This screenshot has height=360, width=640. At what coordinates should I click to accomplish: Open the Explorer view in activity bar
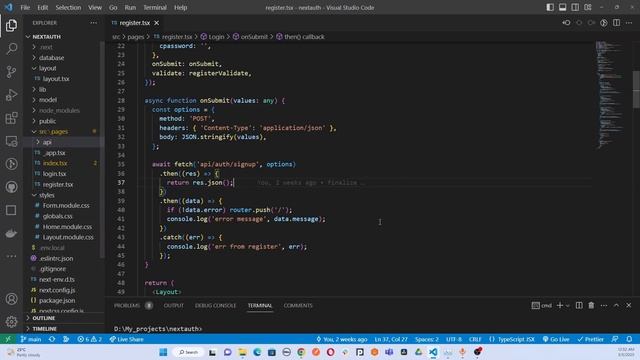[x=11, y=26]
